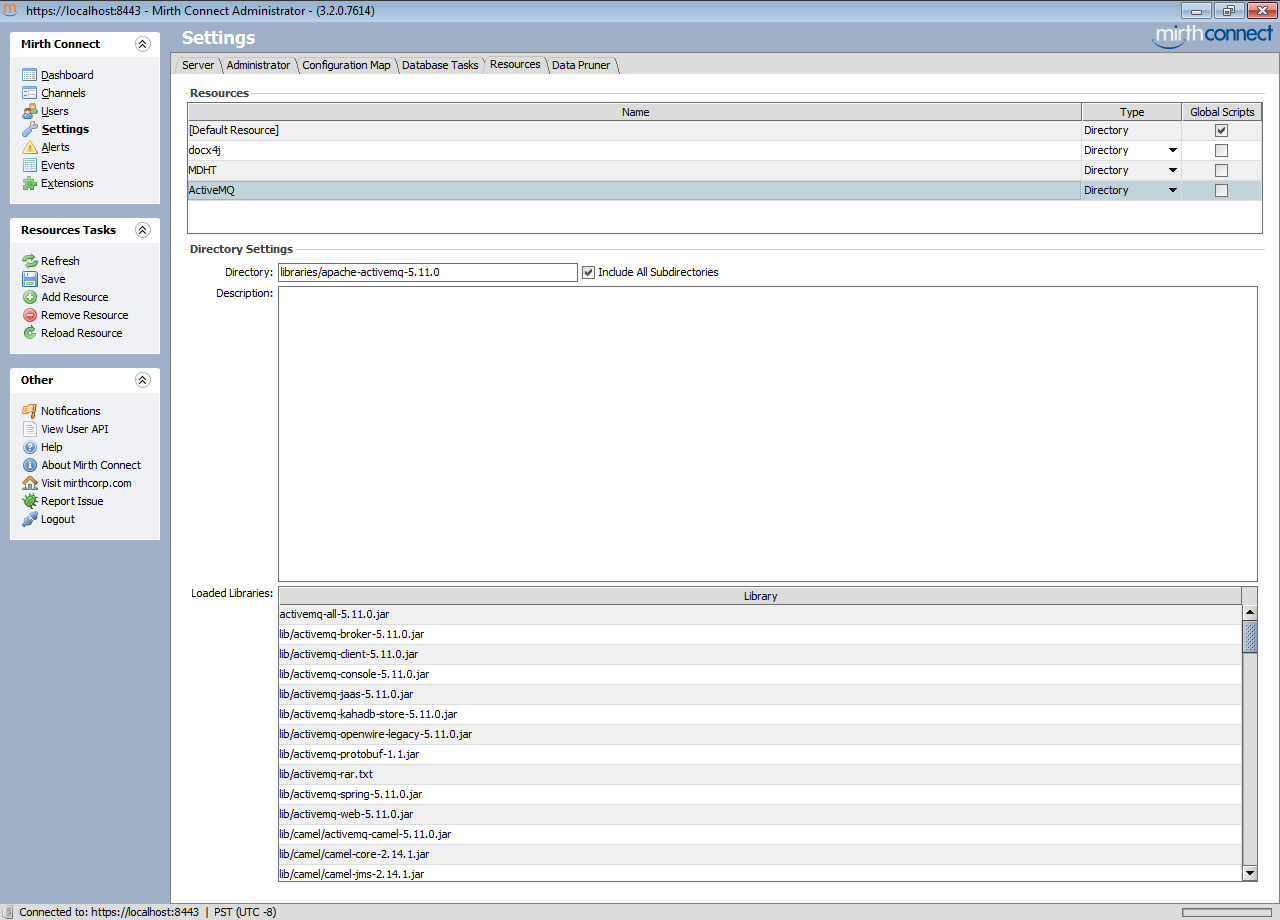Click the Library column header
This screenshot has height=920, width=1280.
[x=760, y=595]
